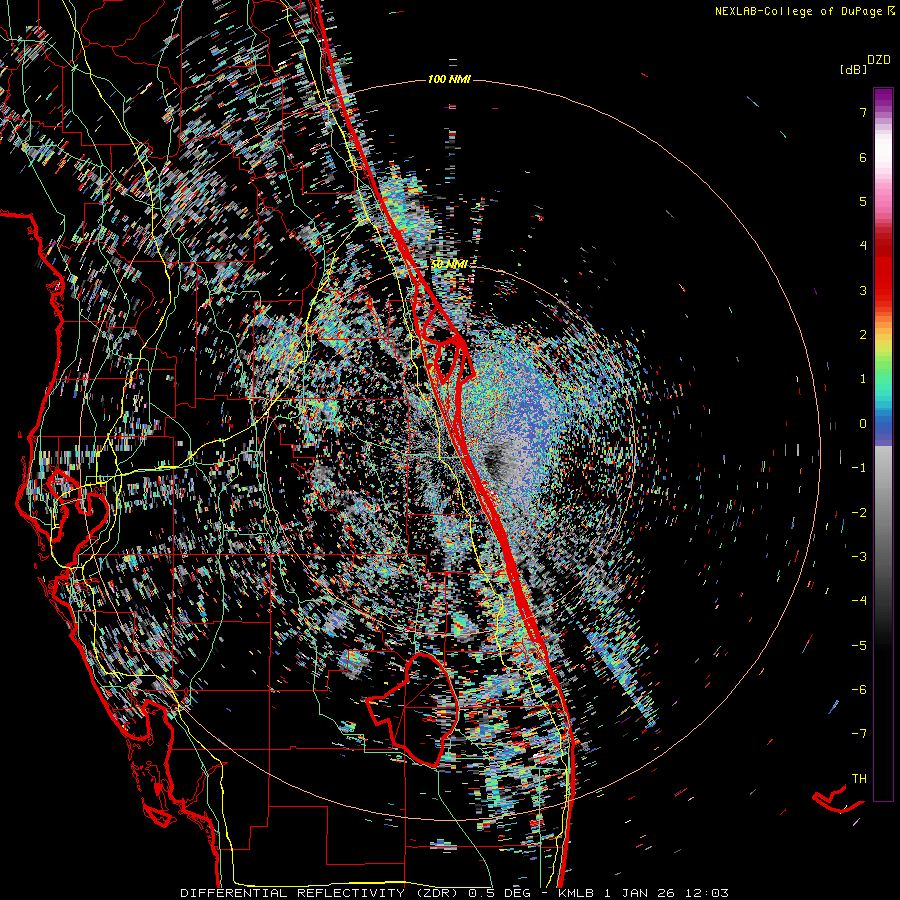This screenshot has height=900, width=900.
Task: Click the "DZD" legend title
Action: (x=879, y=60)
